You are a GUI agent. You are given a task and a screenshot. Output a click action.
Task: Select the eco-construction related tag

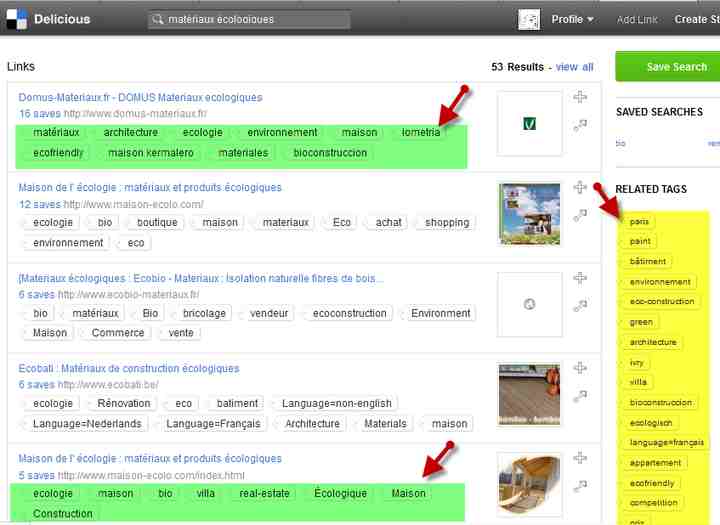(x=662, y=302)
